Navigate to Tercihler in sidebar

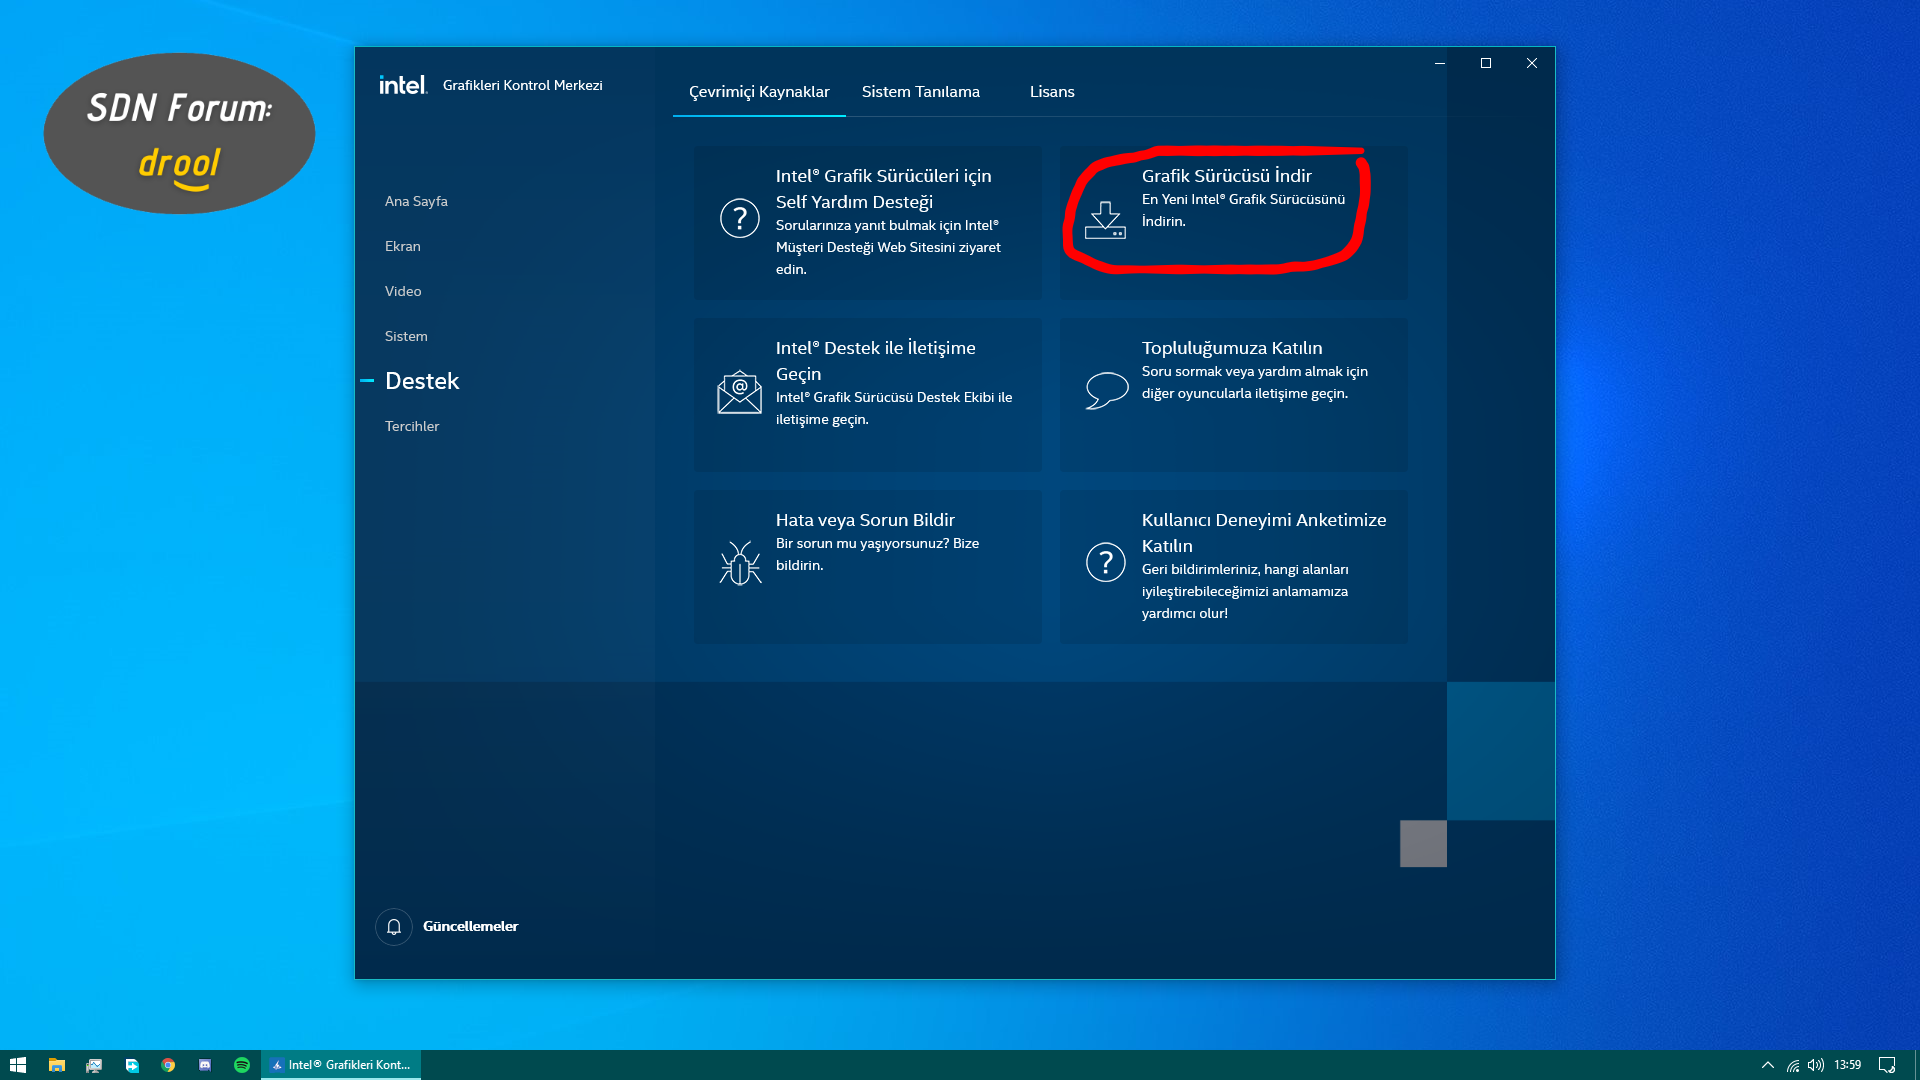coord(412,426)
